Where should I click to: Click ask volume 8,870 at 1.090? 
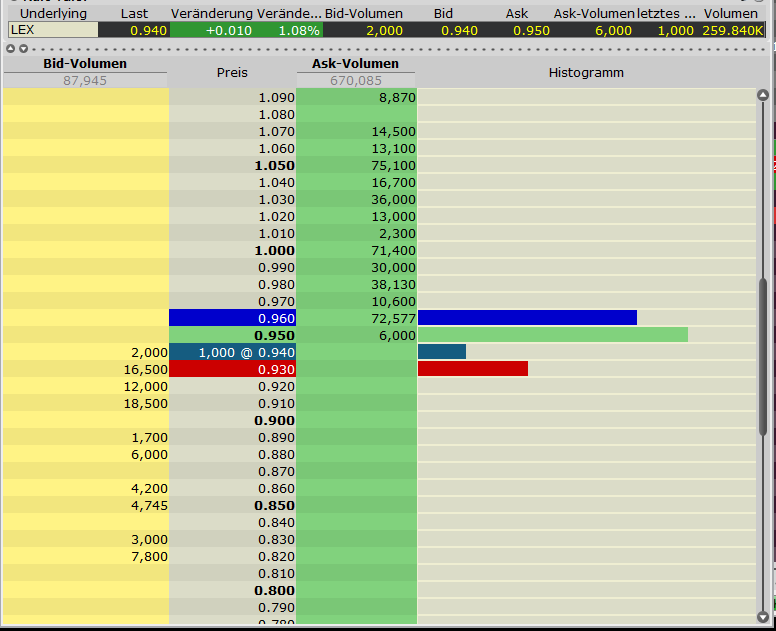(x=397, y=97)
